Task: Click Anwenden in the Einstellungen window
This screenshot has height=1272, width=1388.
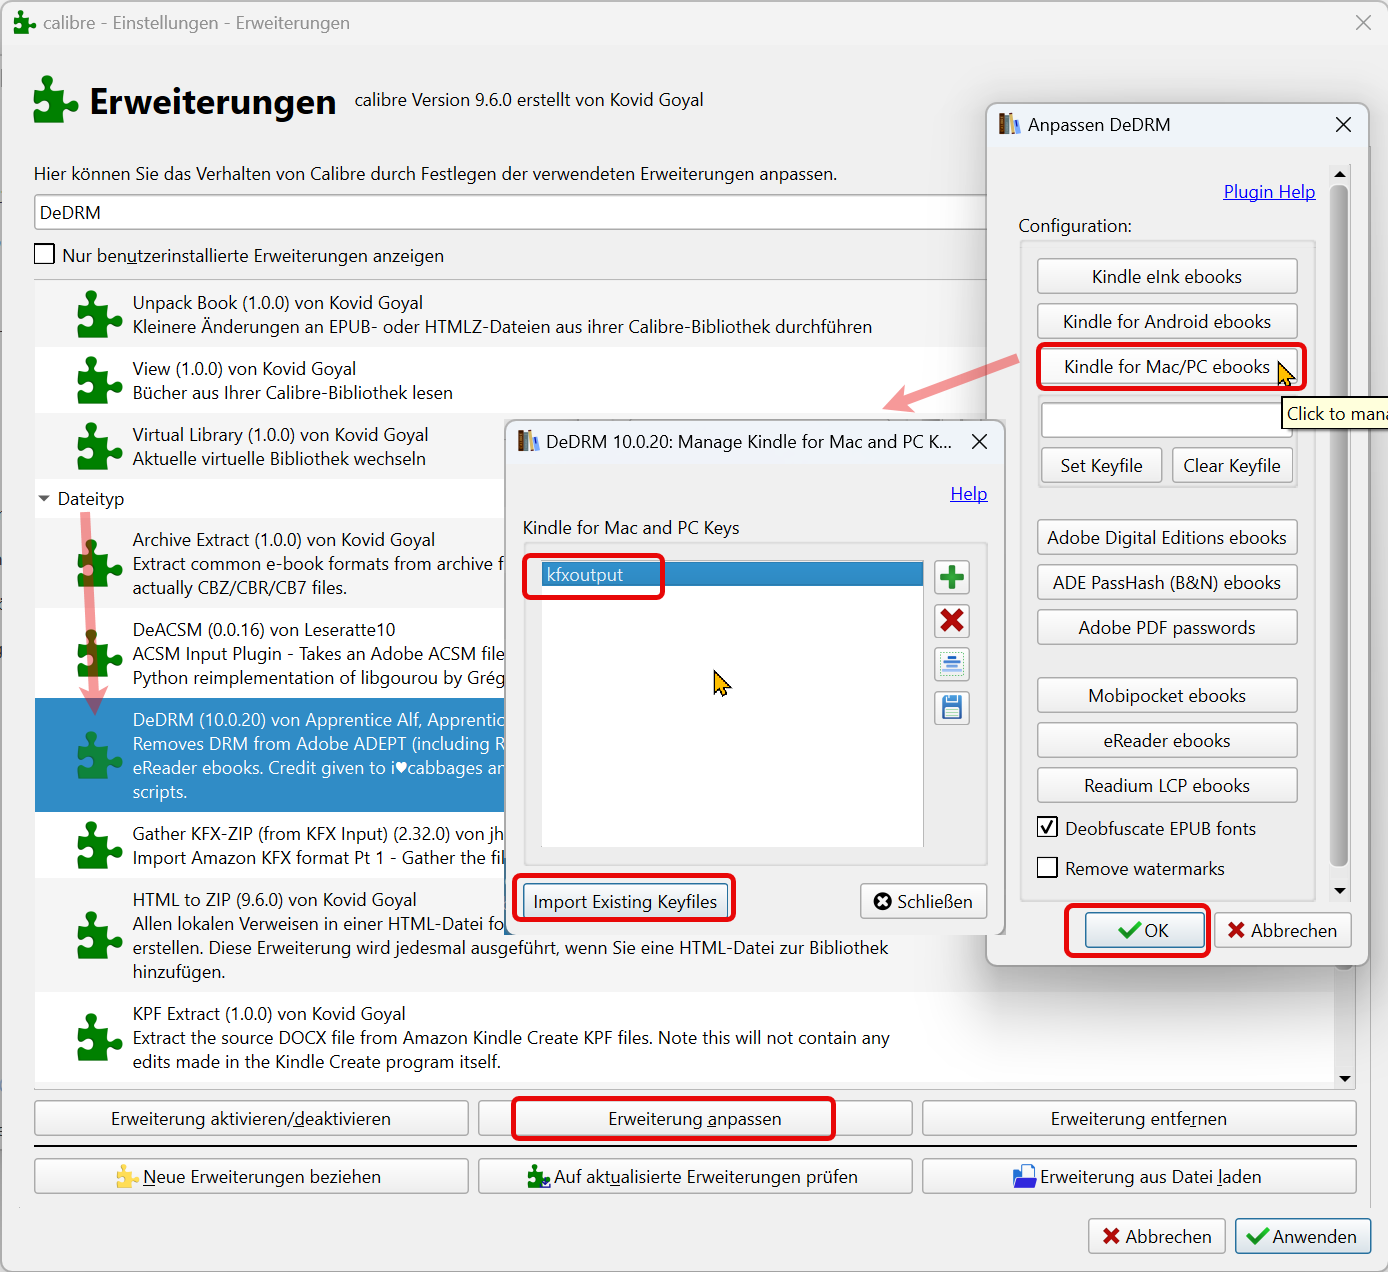Action: click(x=1303, y=1236)
